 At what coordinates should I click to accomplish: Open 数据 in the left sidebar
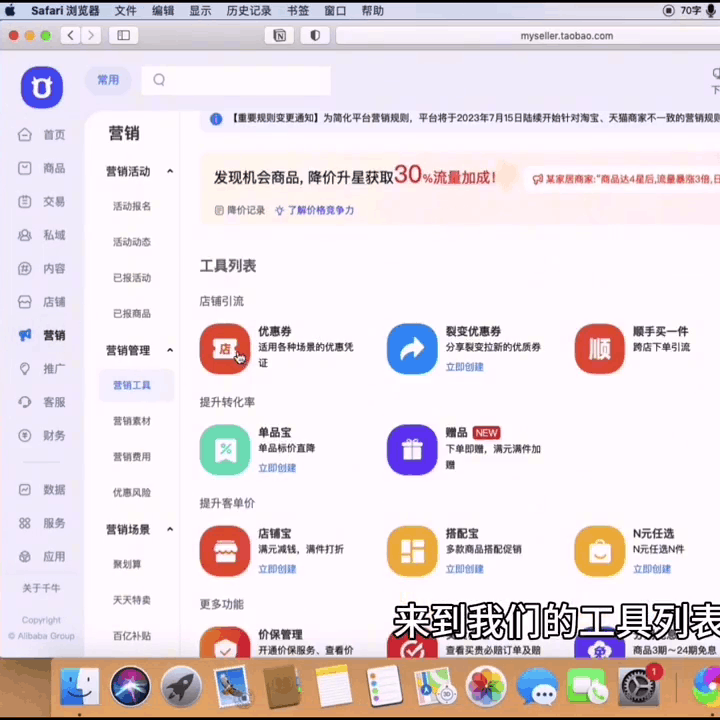(42, 490)
